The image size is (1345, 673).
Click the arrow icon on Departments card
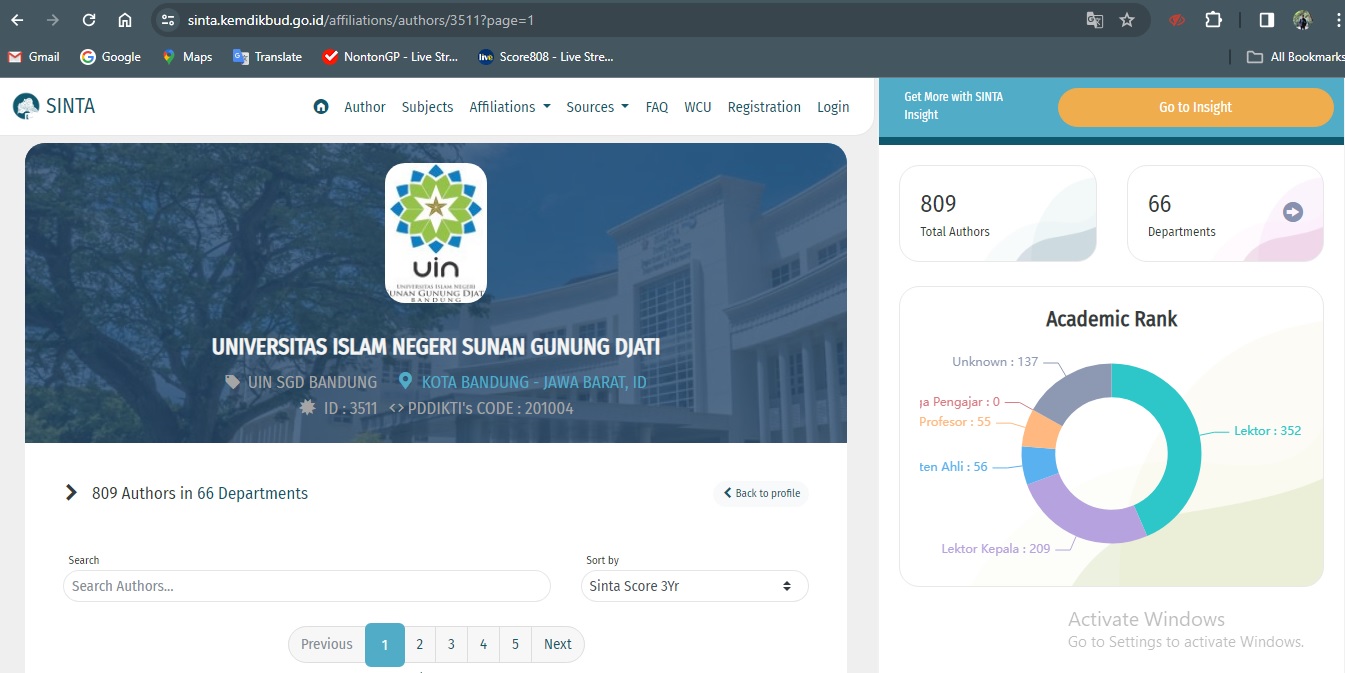1292,212
